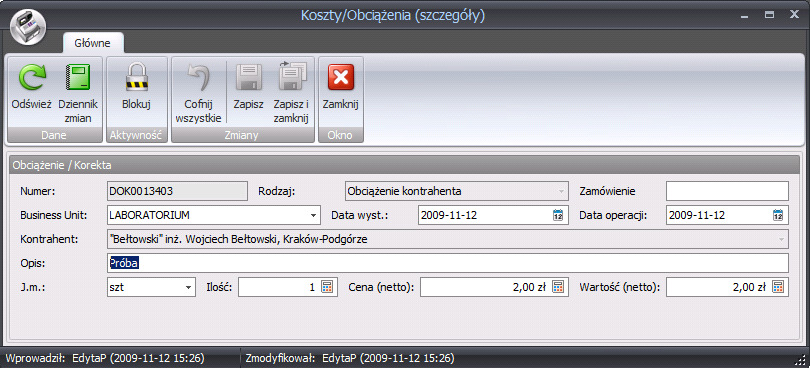
Task: Click the Wprowadził EdytaP status entry
Action: [x=105, y=358]
